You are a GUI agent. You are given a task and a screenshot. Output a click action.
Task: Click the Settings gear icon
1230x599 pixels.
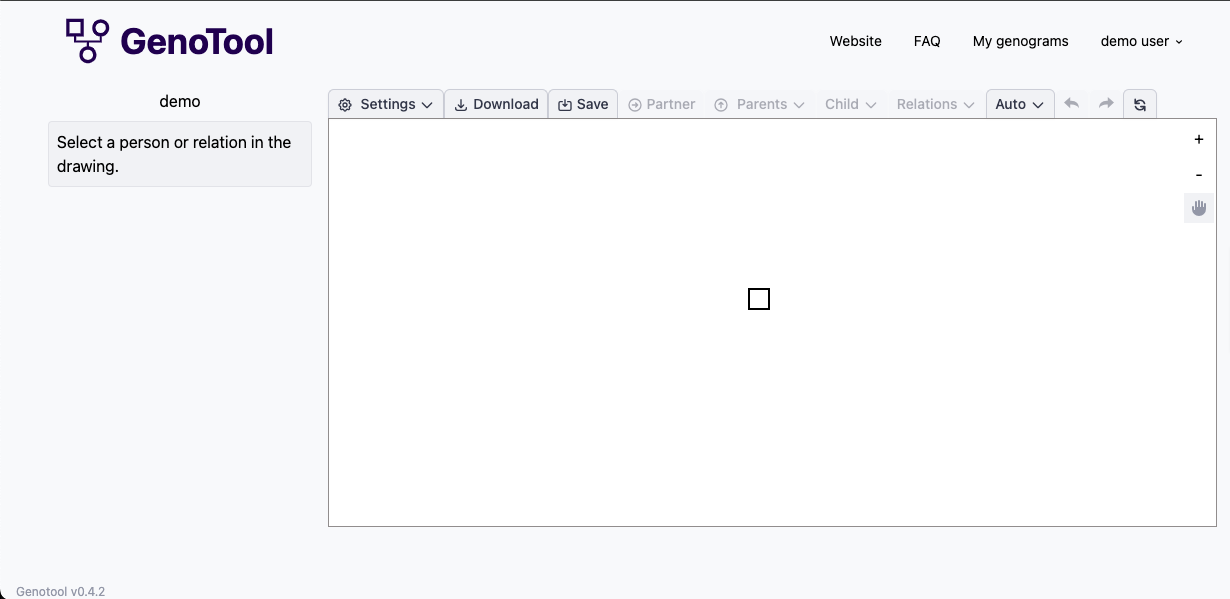tap(344, 104)
